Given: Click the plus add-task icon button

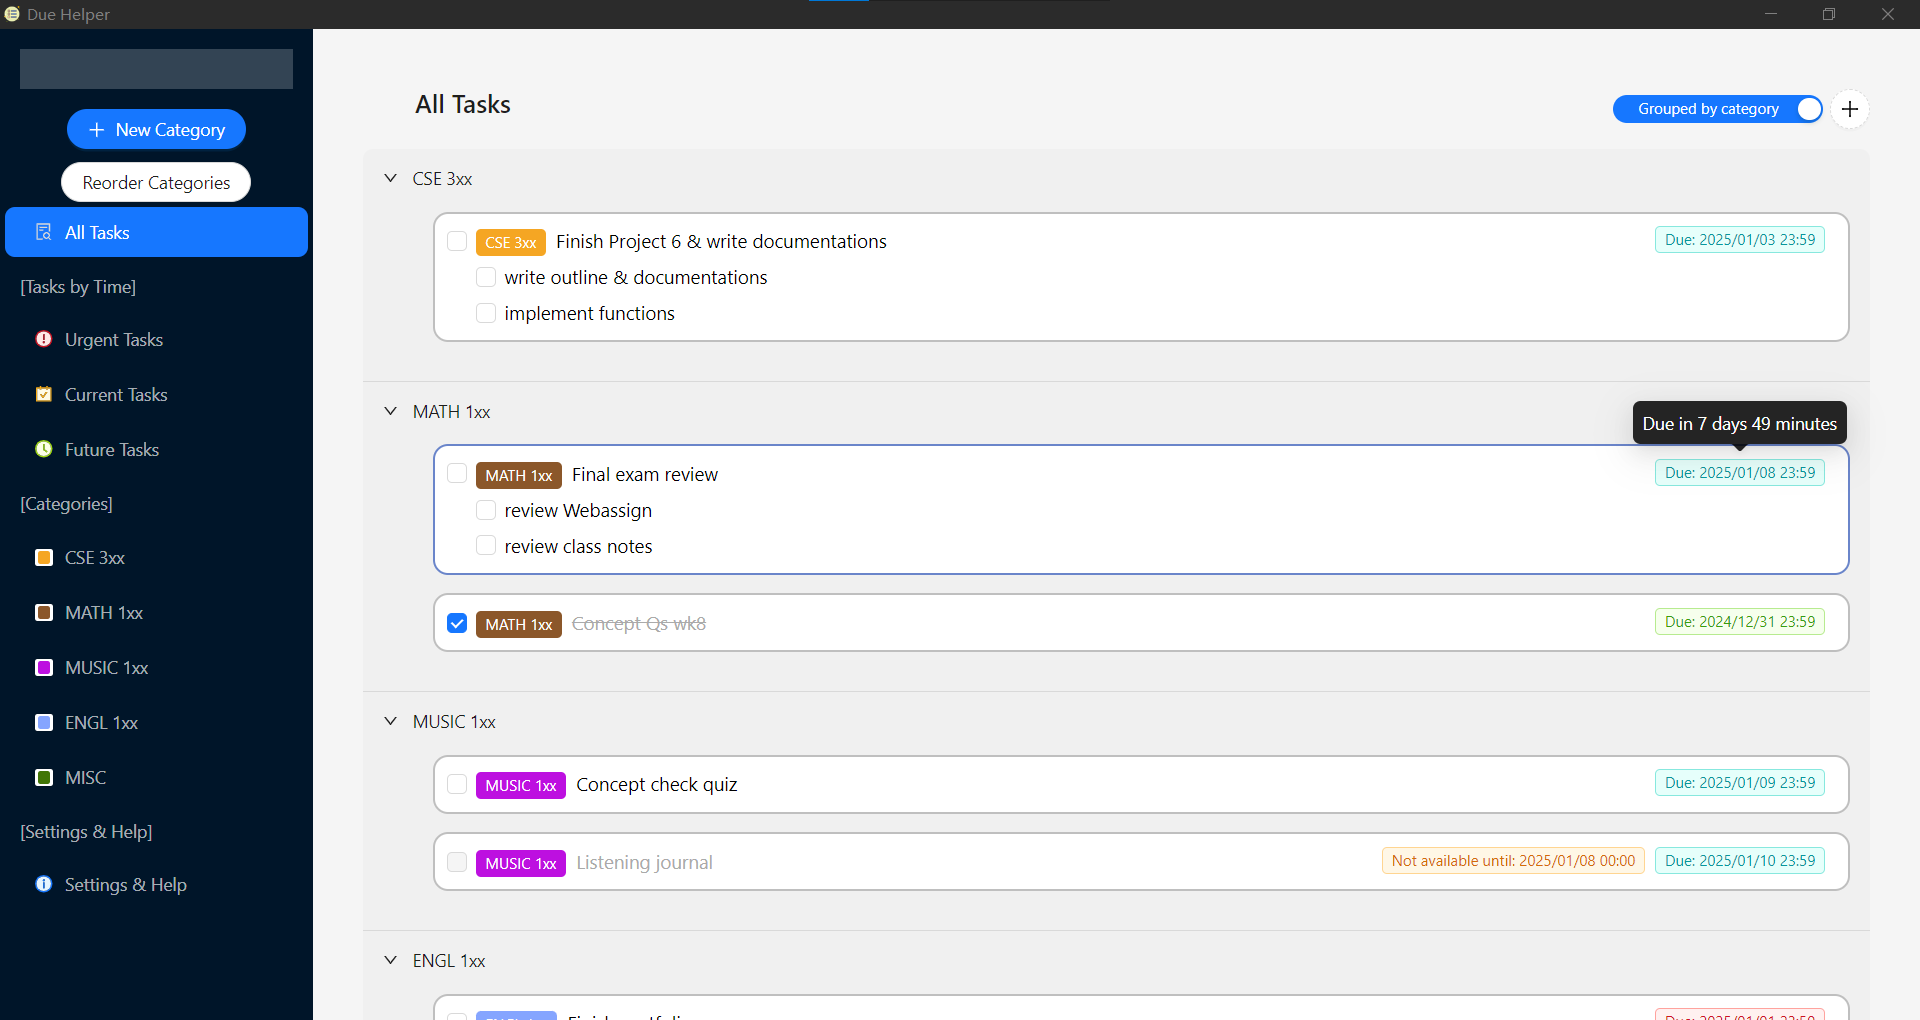Looking at the screenshot, I should [1849, 109].
